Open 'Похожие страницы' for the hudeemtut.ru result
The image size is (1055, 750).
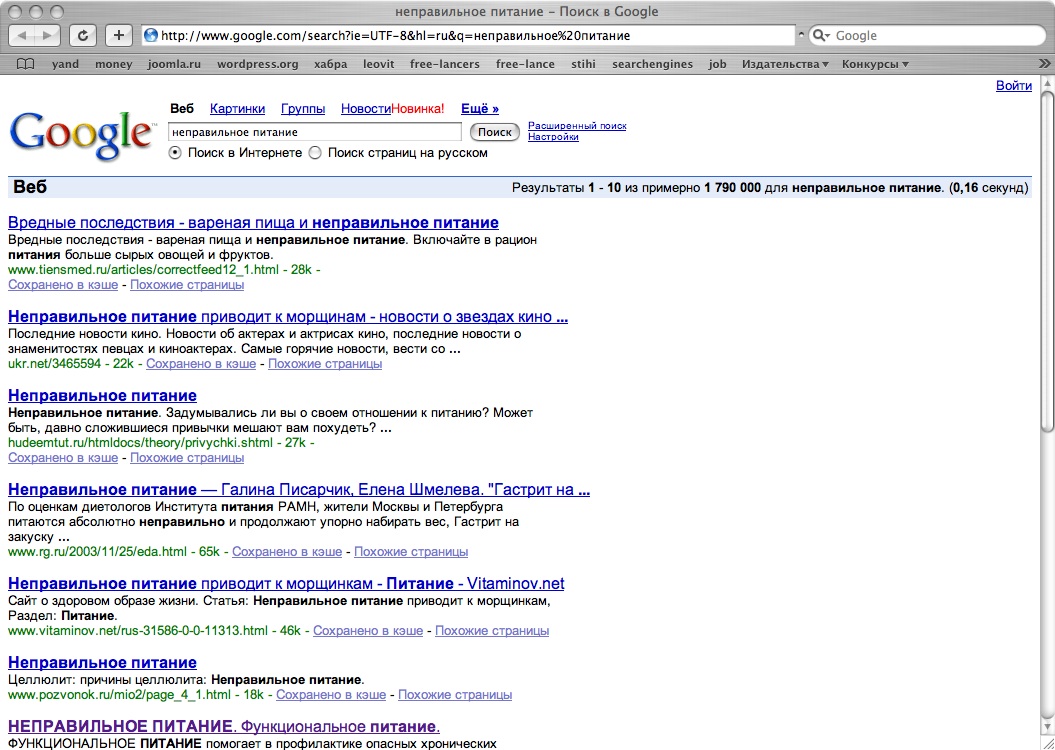187,458
